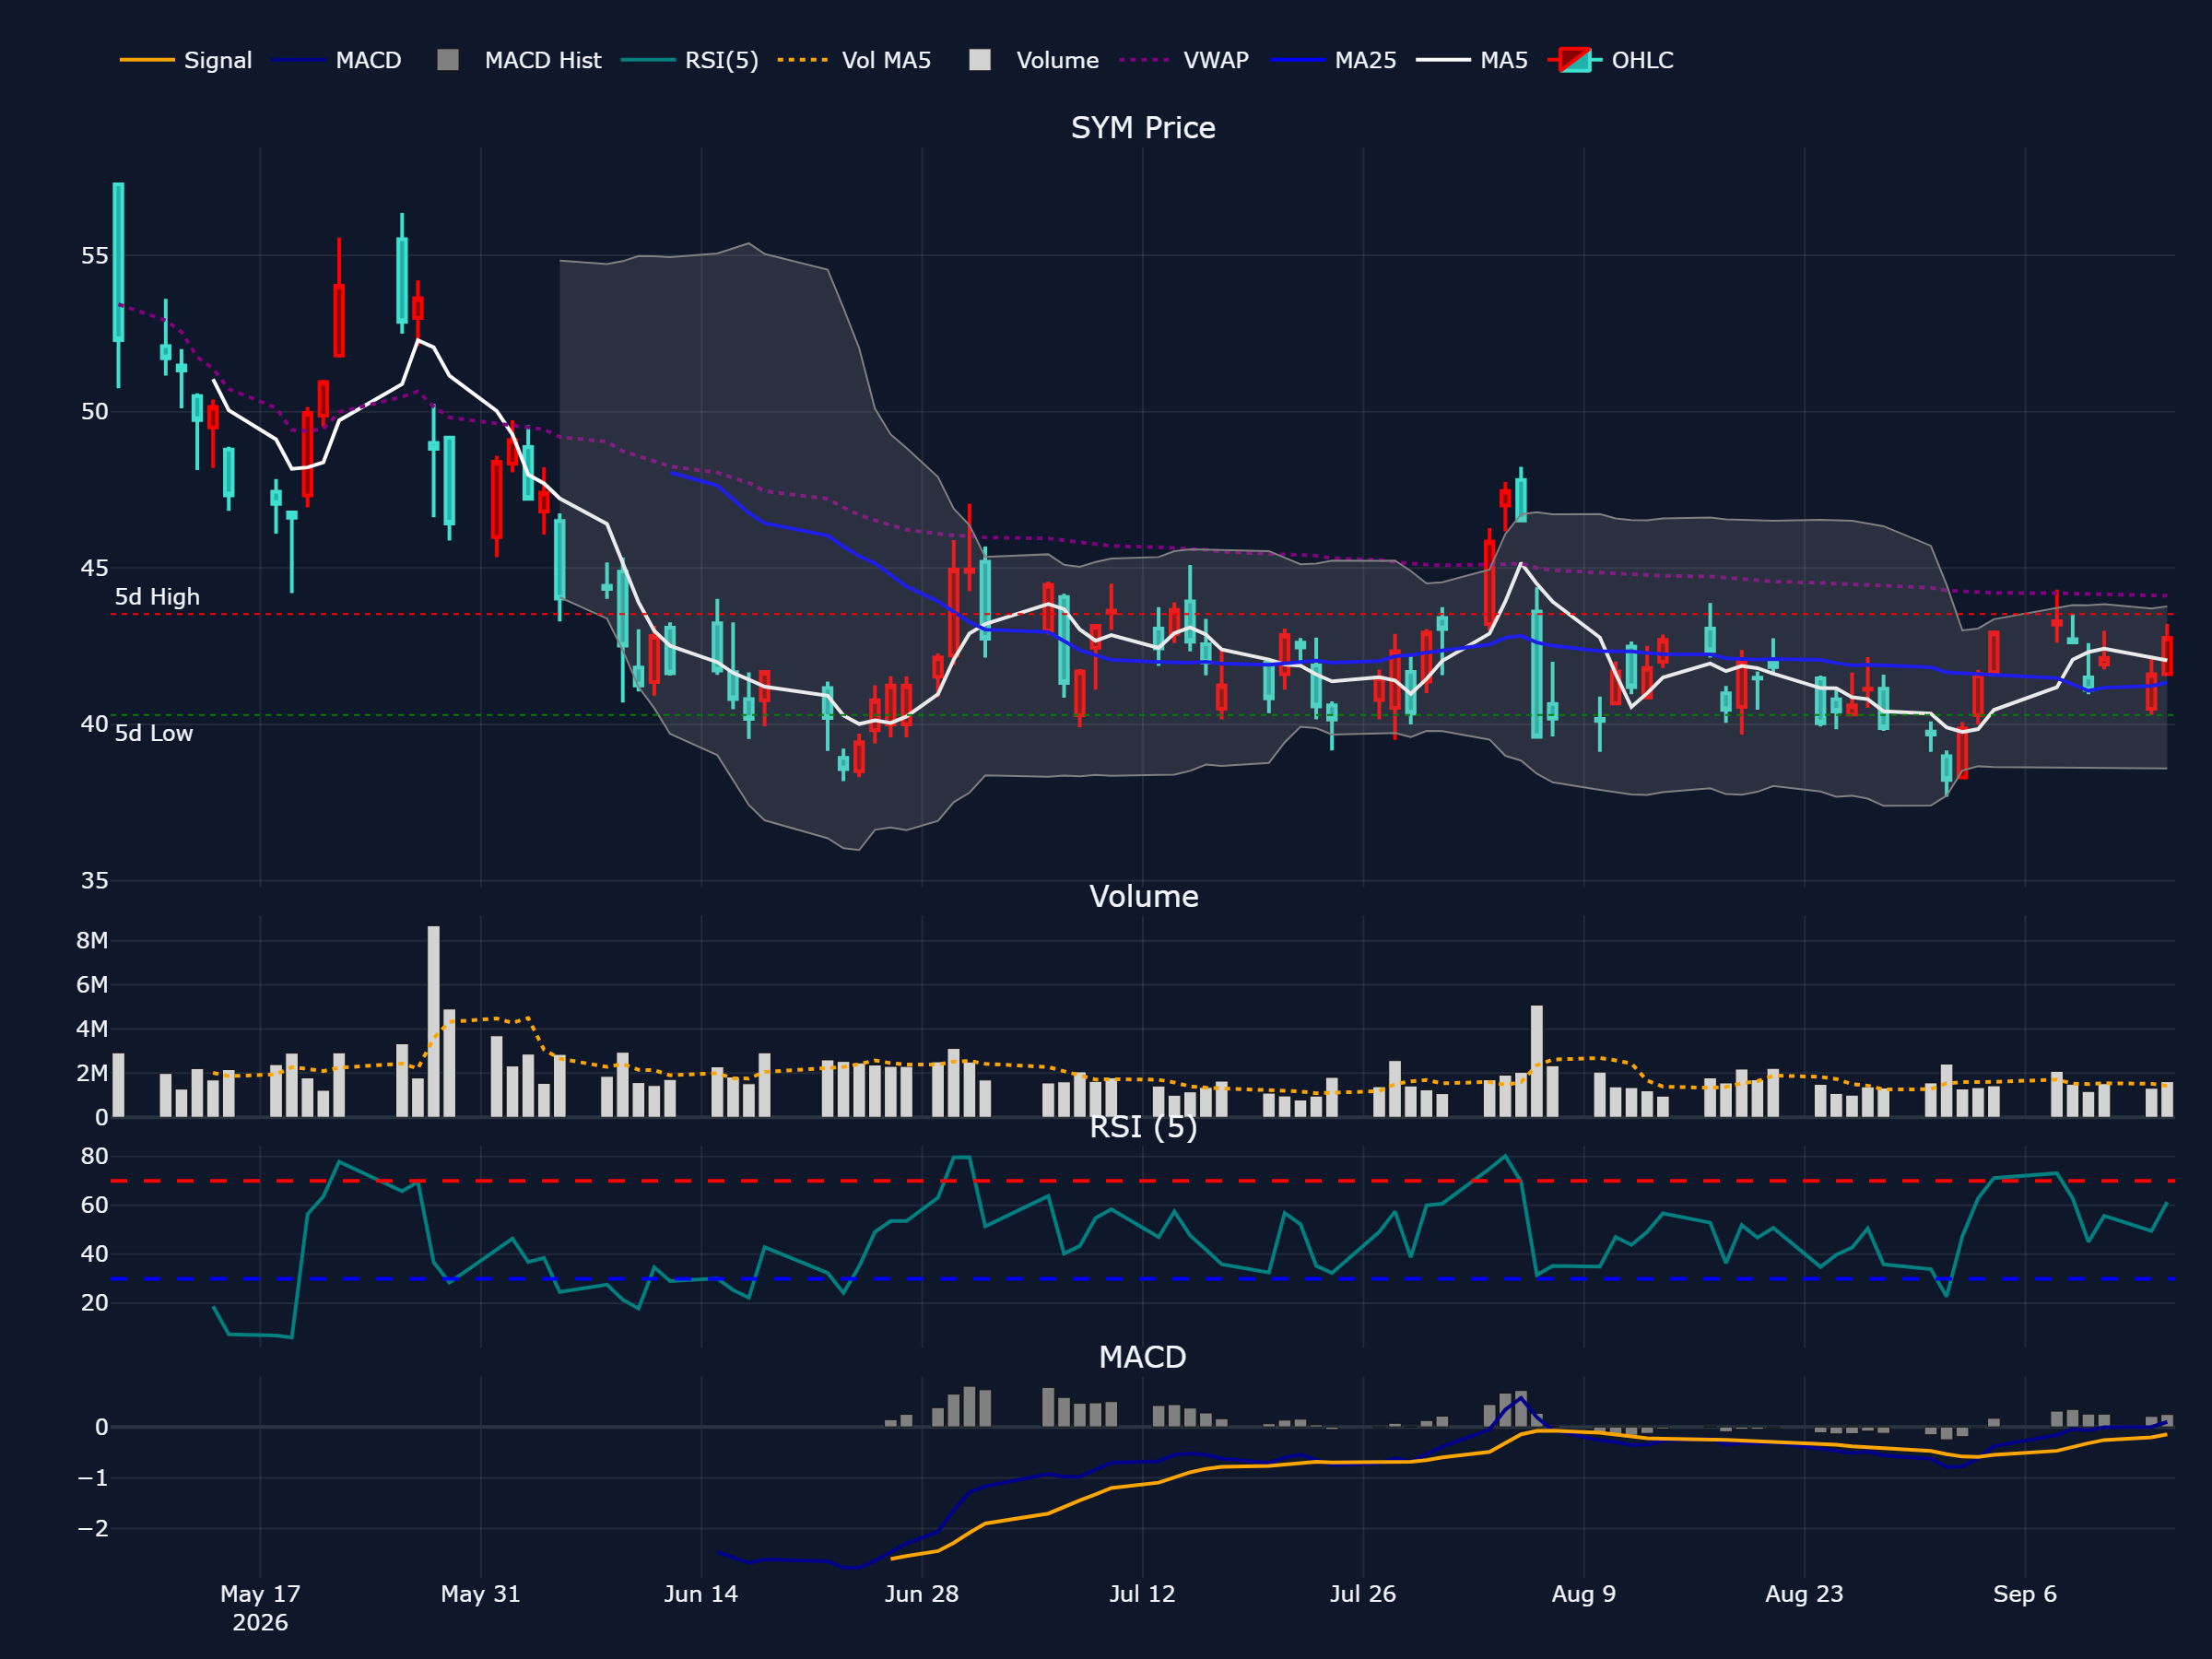Click the dotted orange Vol MA5 legend line
The width and height of the screenshot is (2212, 1659).
tap(803, 60)
